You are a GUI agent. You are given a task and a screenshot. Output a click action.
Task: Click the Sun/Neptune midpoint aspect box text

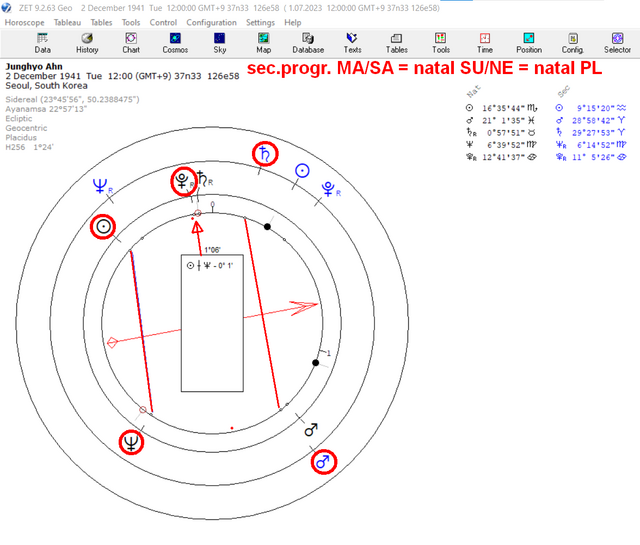point(210,266)
